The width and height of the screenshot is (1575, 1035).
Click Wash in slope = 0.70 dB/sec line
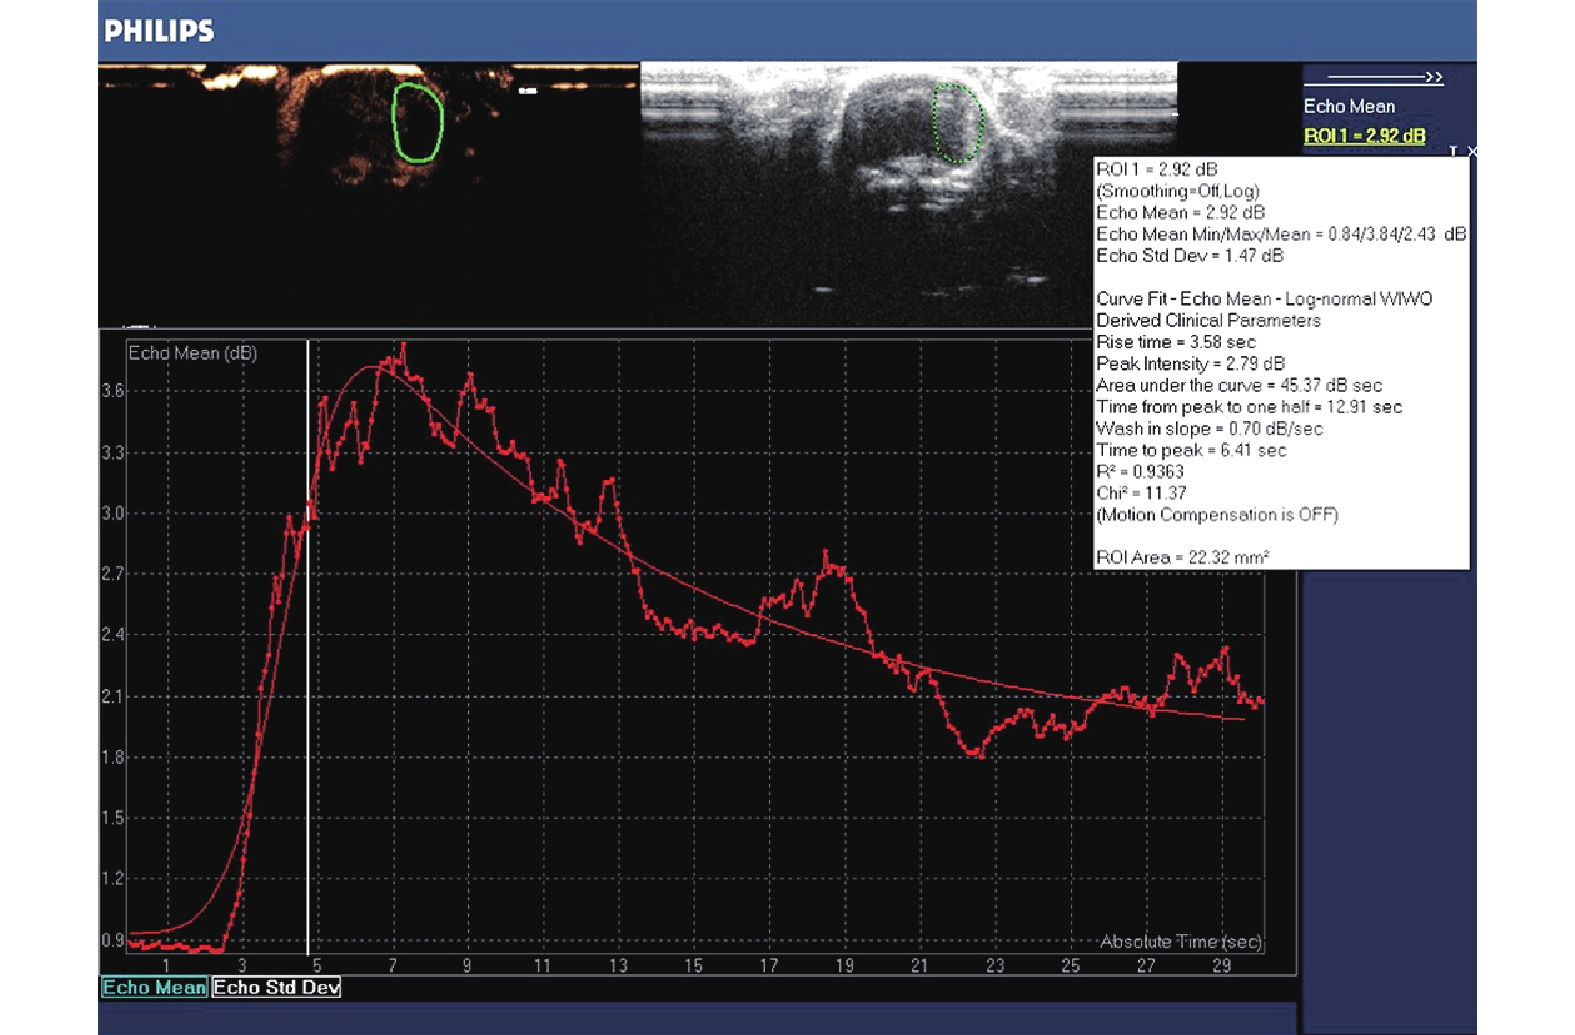1209,428
